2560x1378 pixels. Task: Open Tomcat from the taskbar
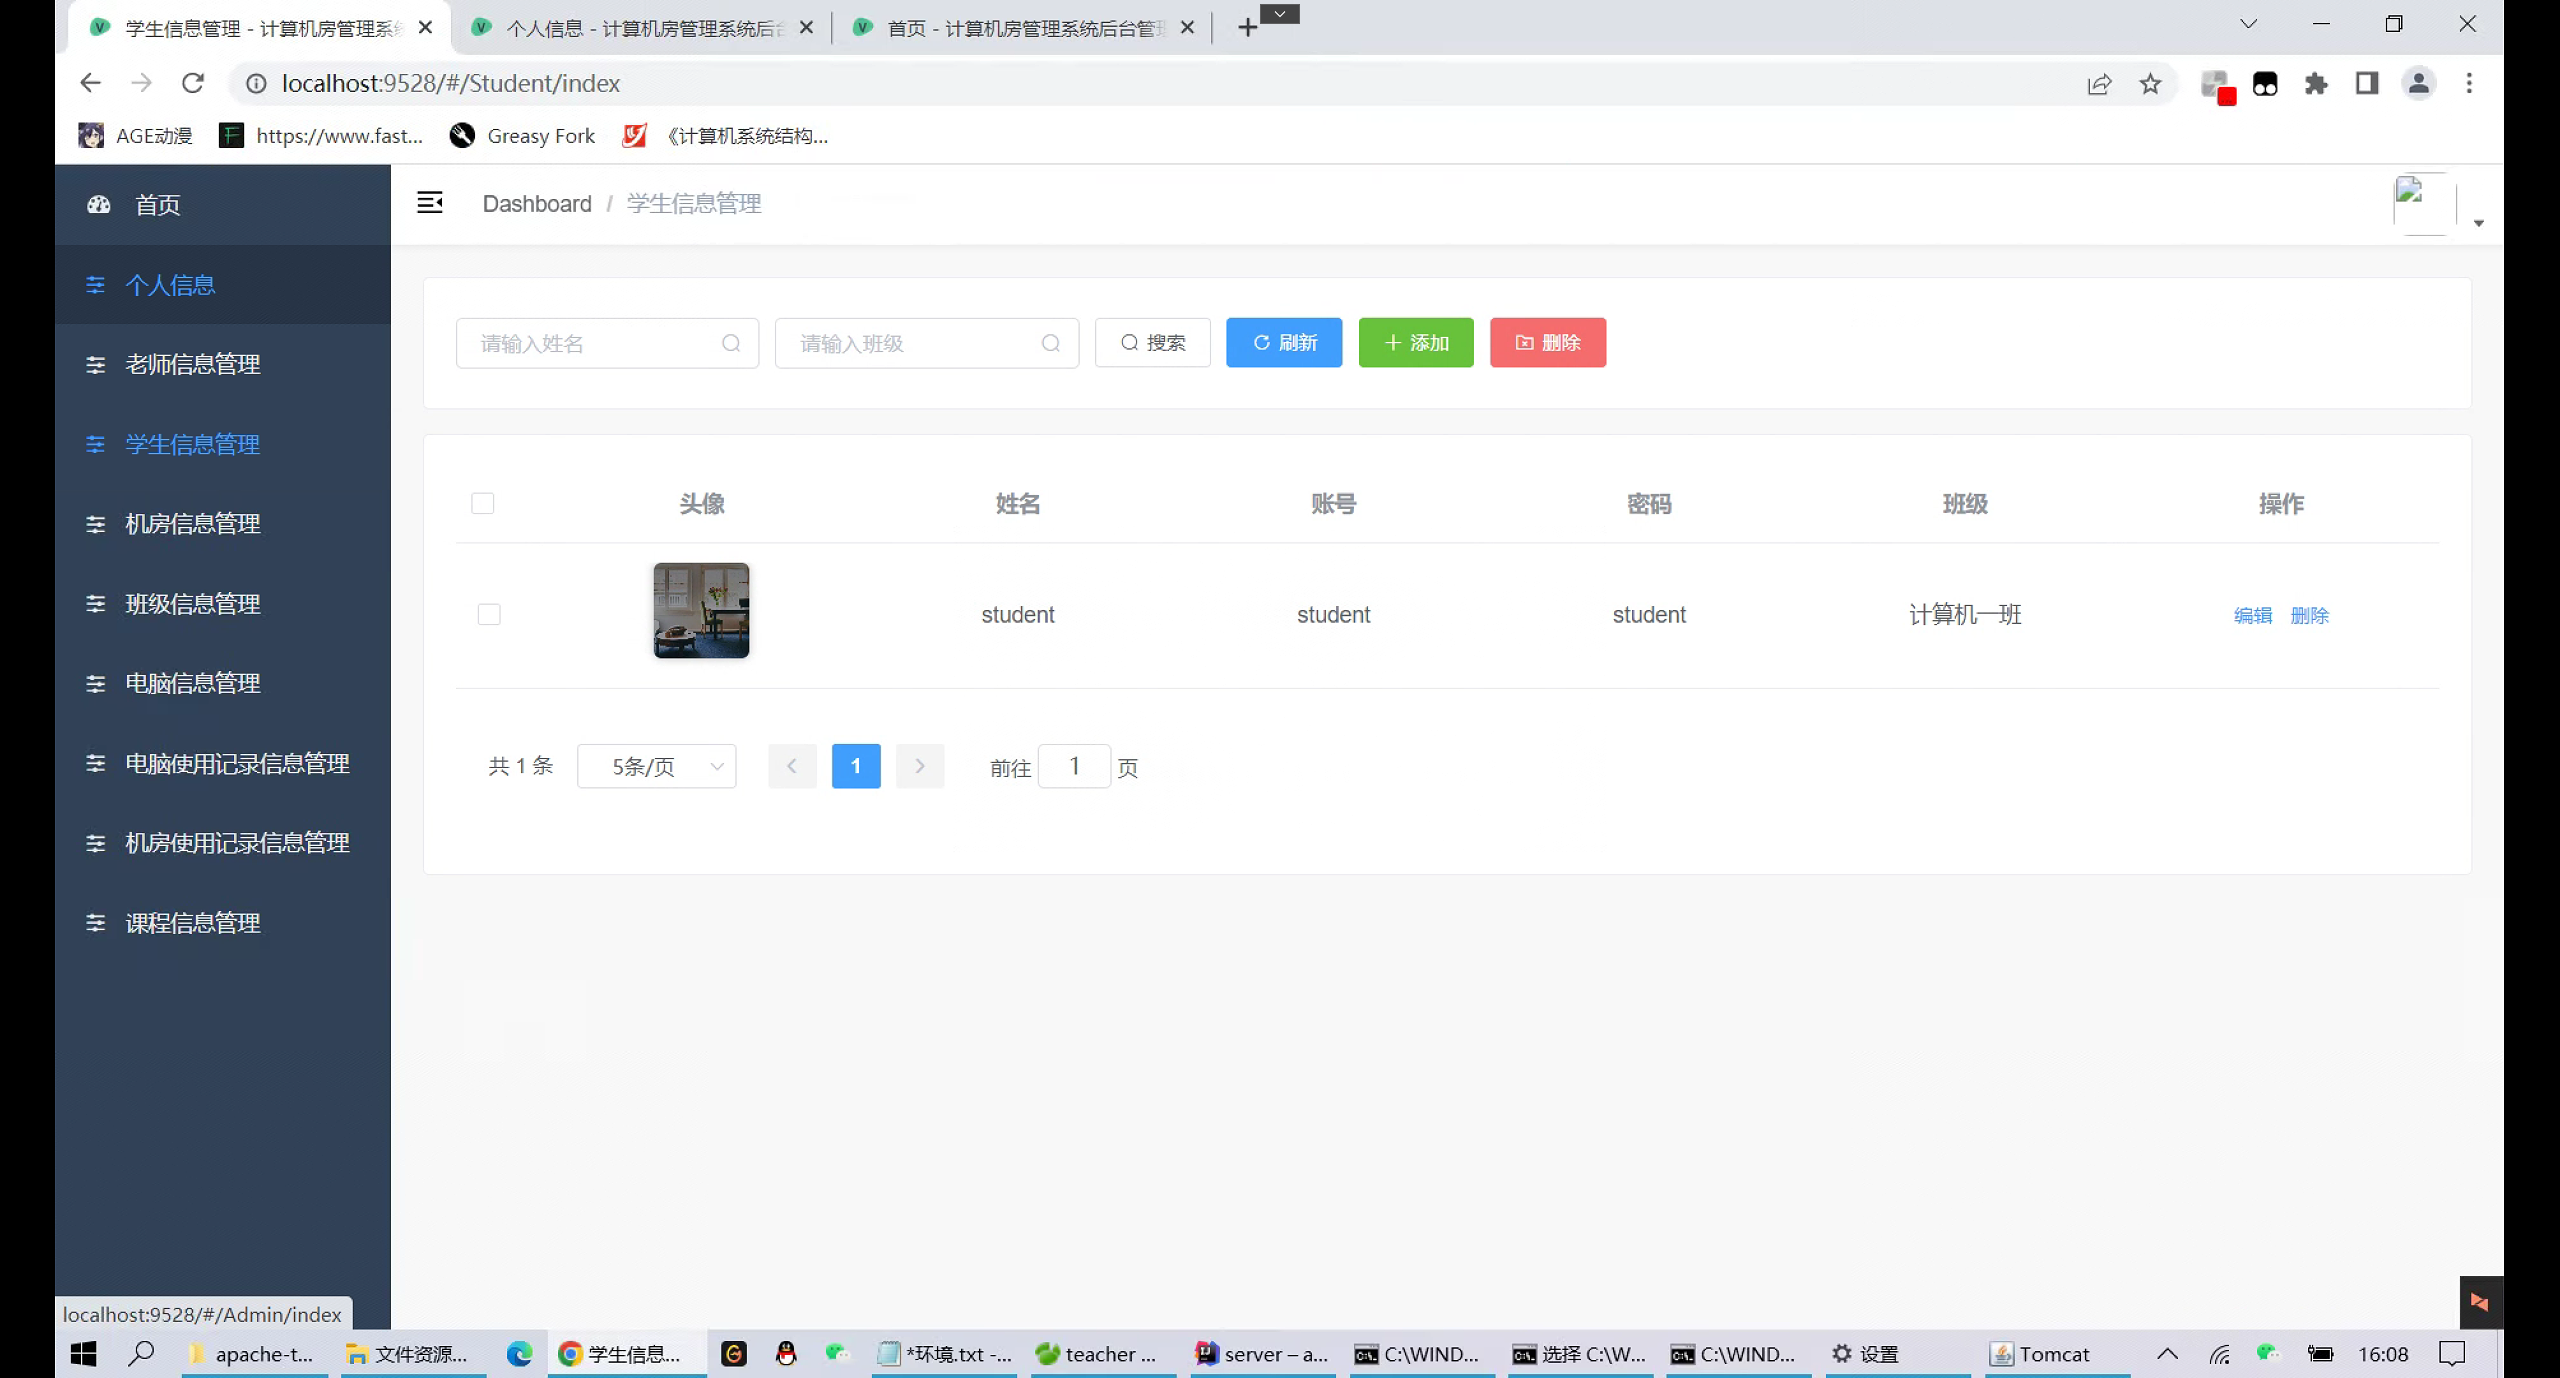(2044, 1354)
